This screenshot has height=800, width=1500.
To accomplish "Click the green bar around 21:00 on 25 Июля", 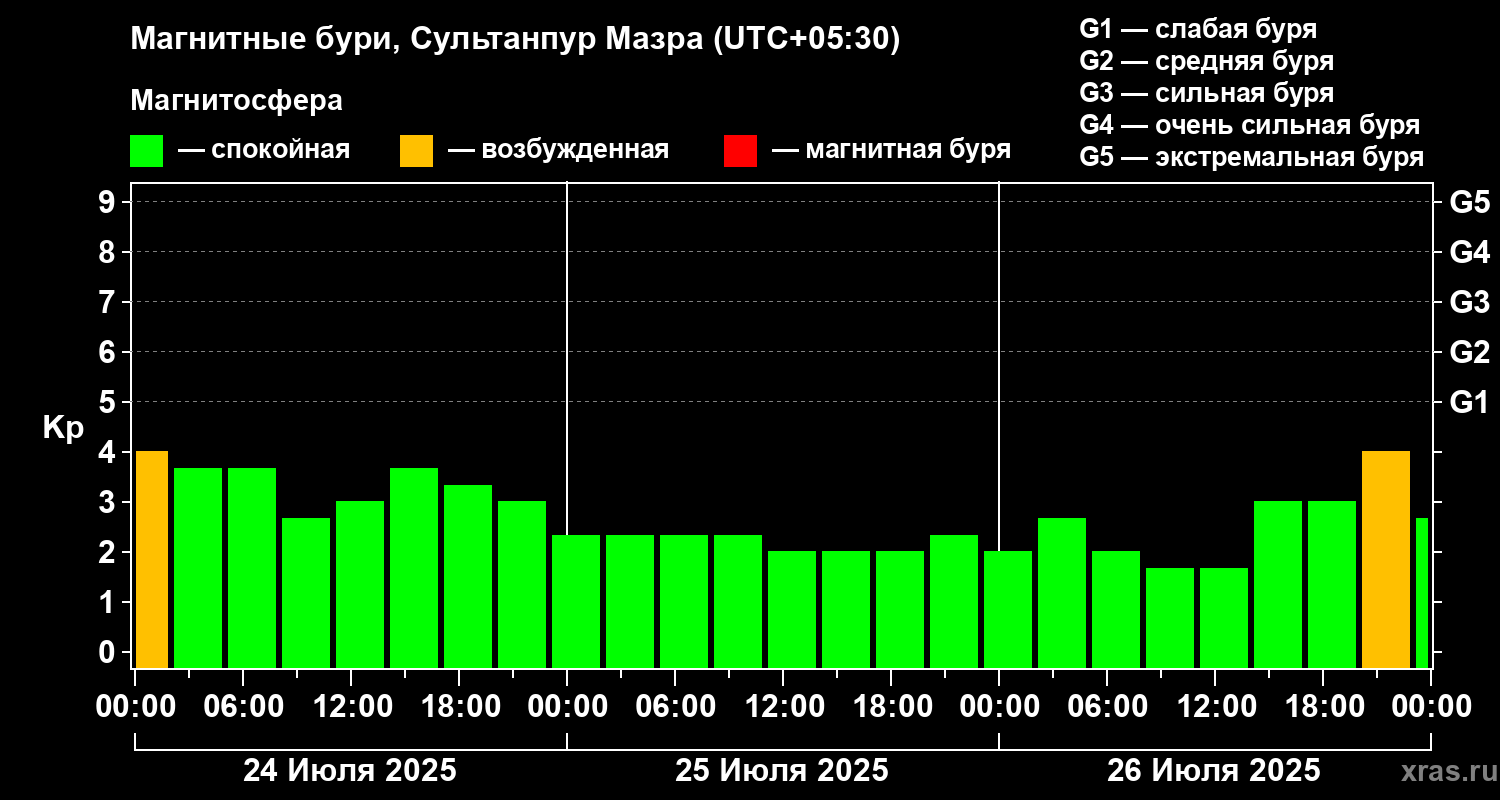I will [954, 601].
